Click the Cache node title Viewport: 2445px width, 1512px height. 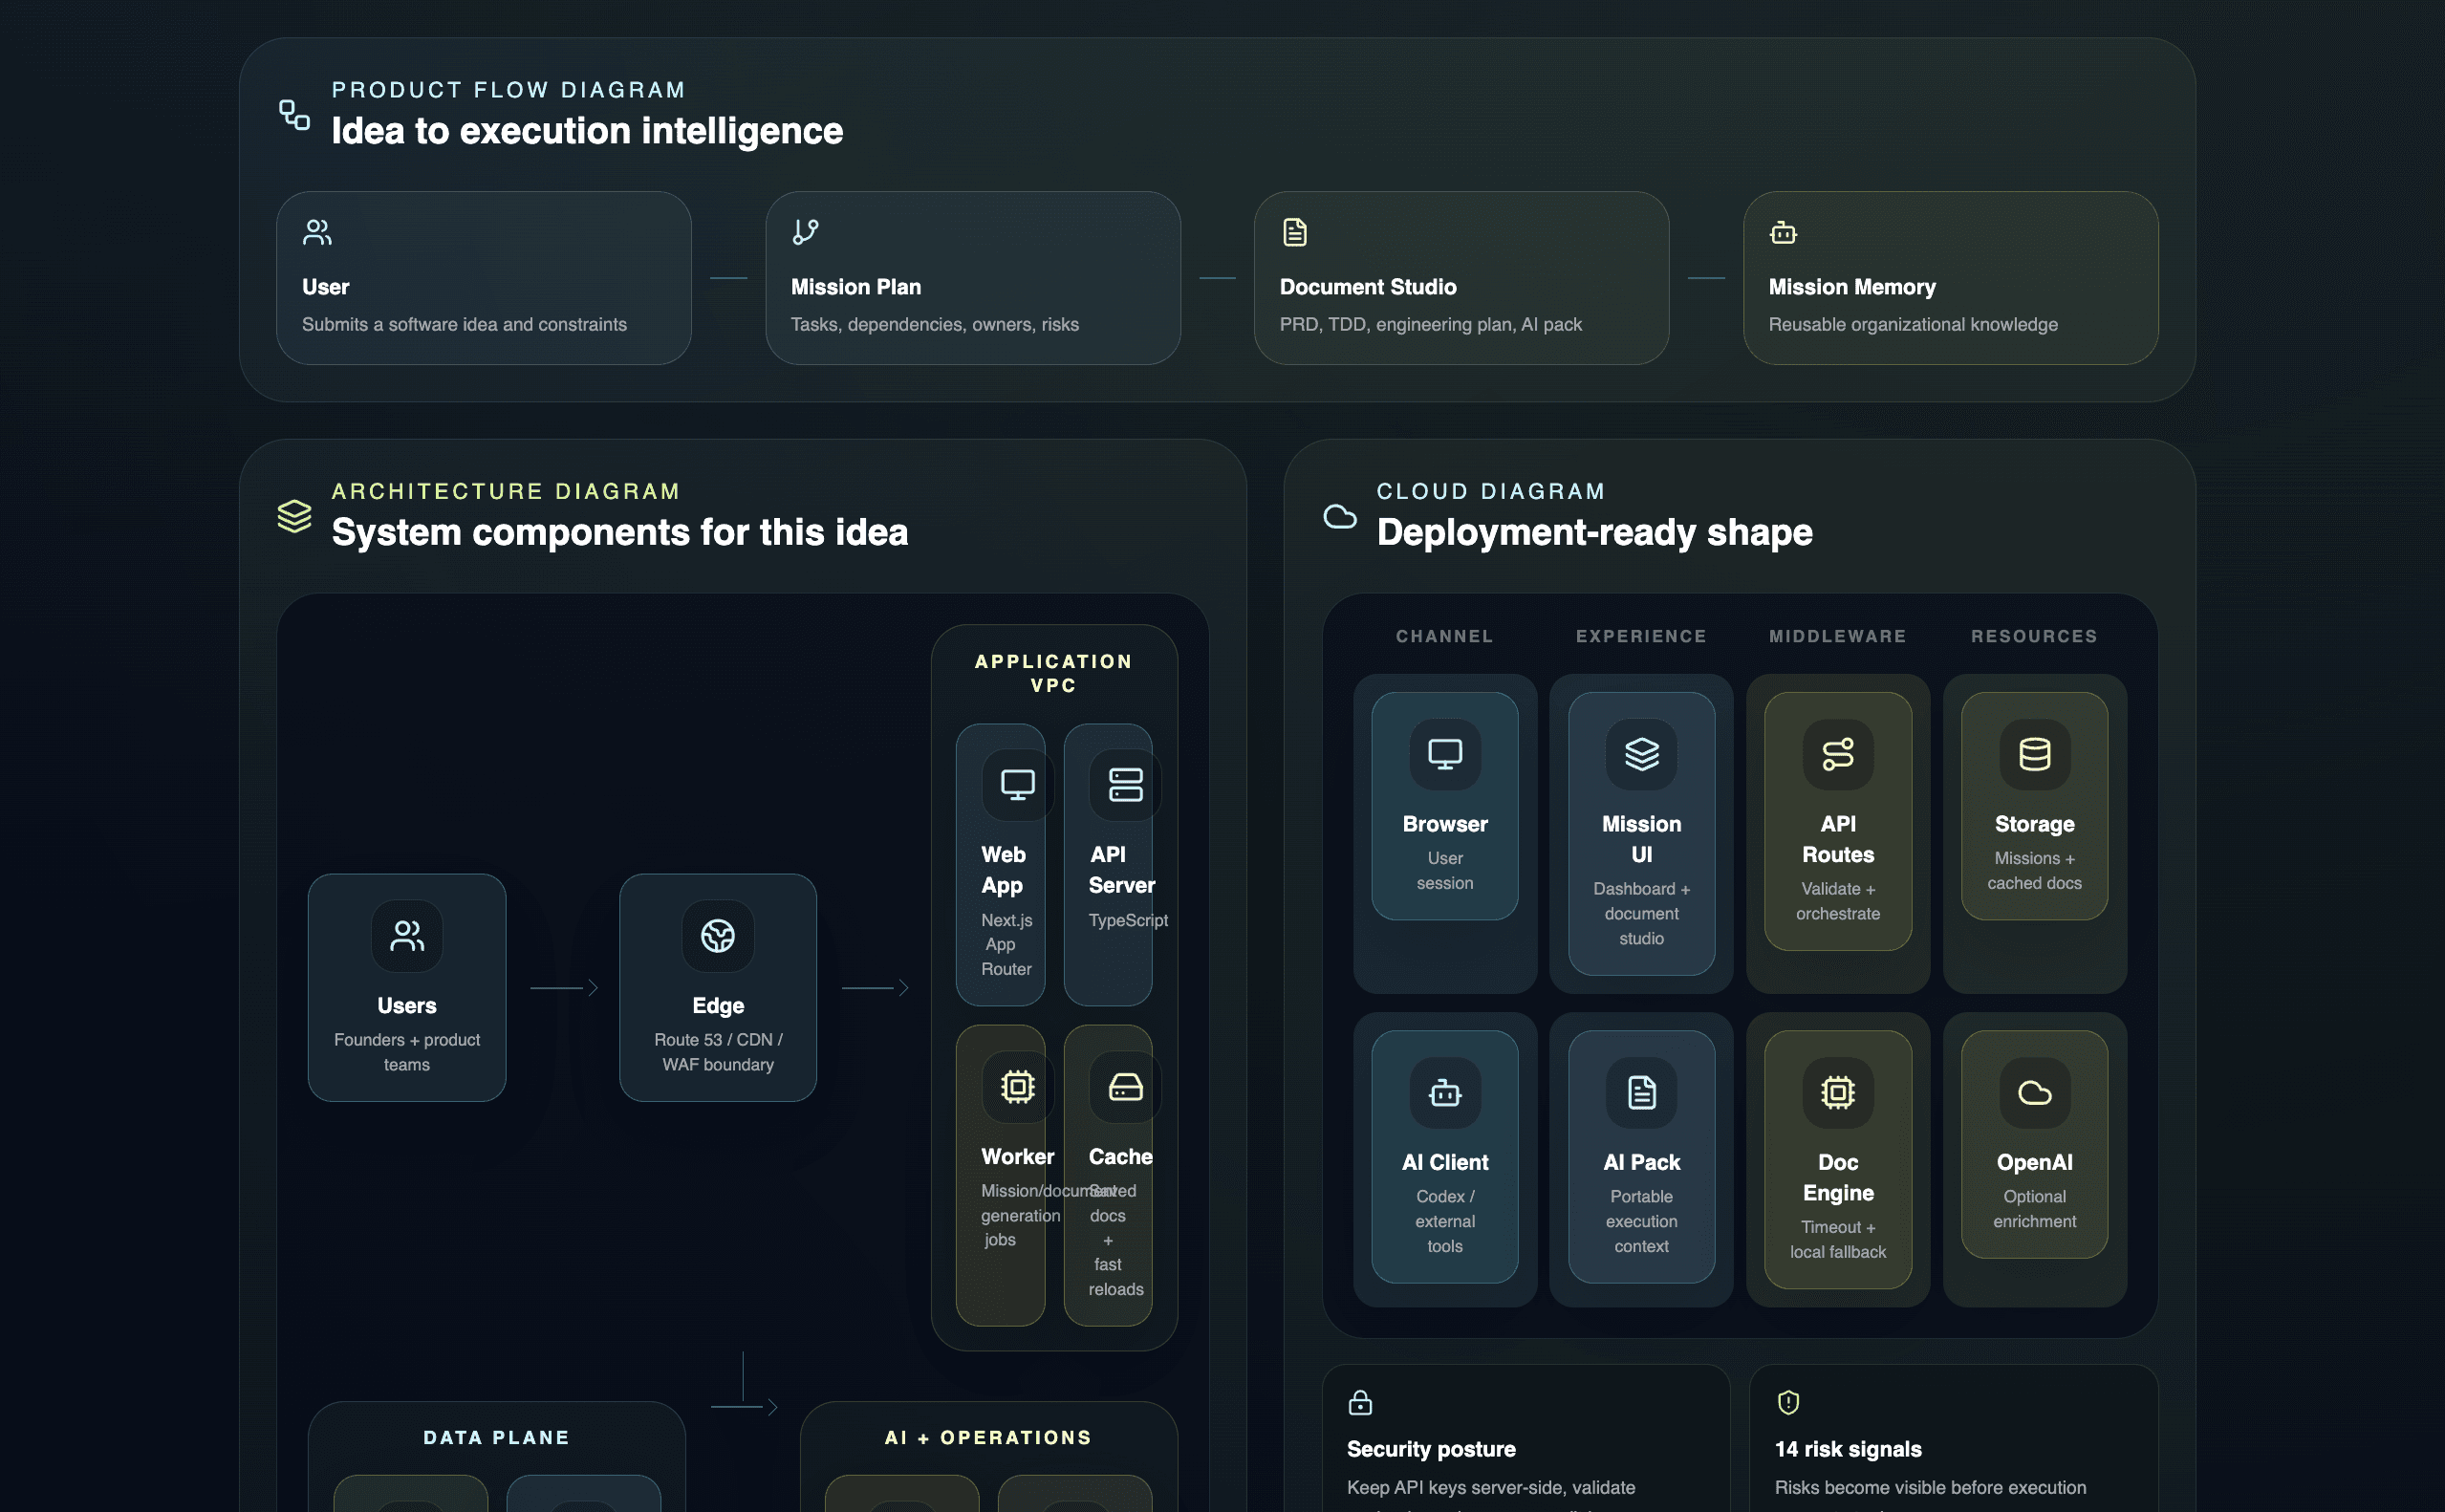(x=1121, y=1157)
